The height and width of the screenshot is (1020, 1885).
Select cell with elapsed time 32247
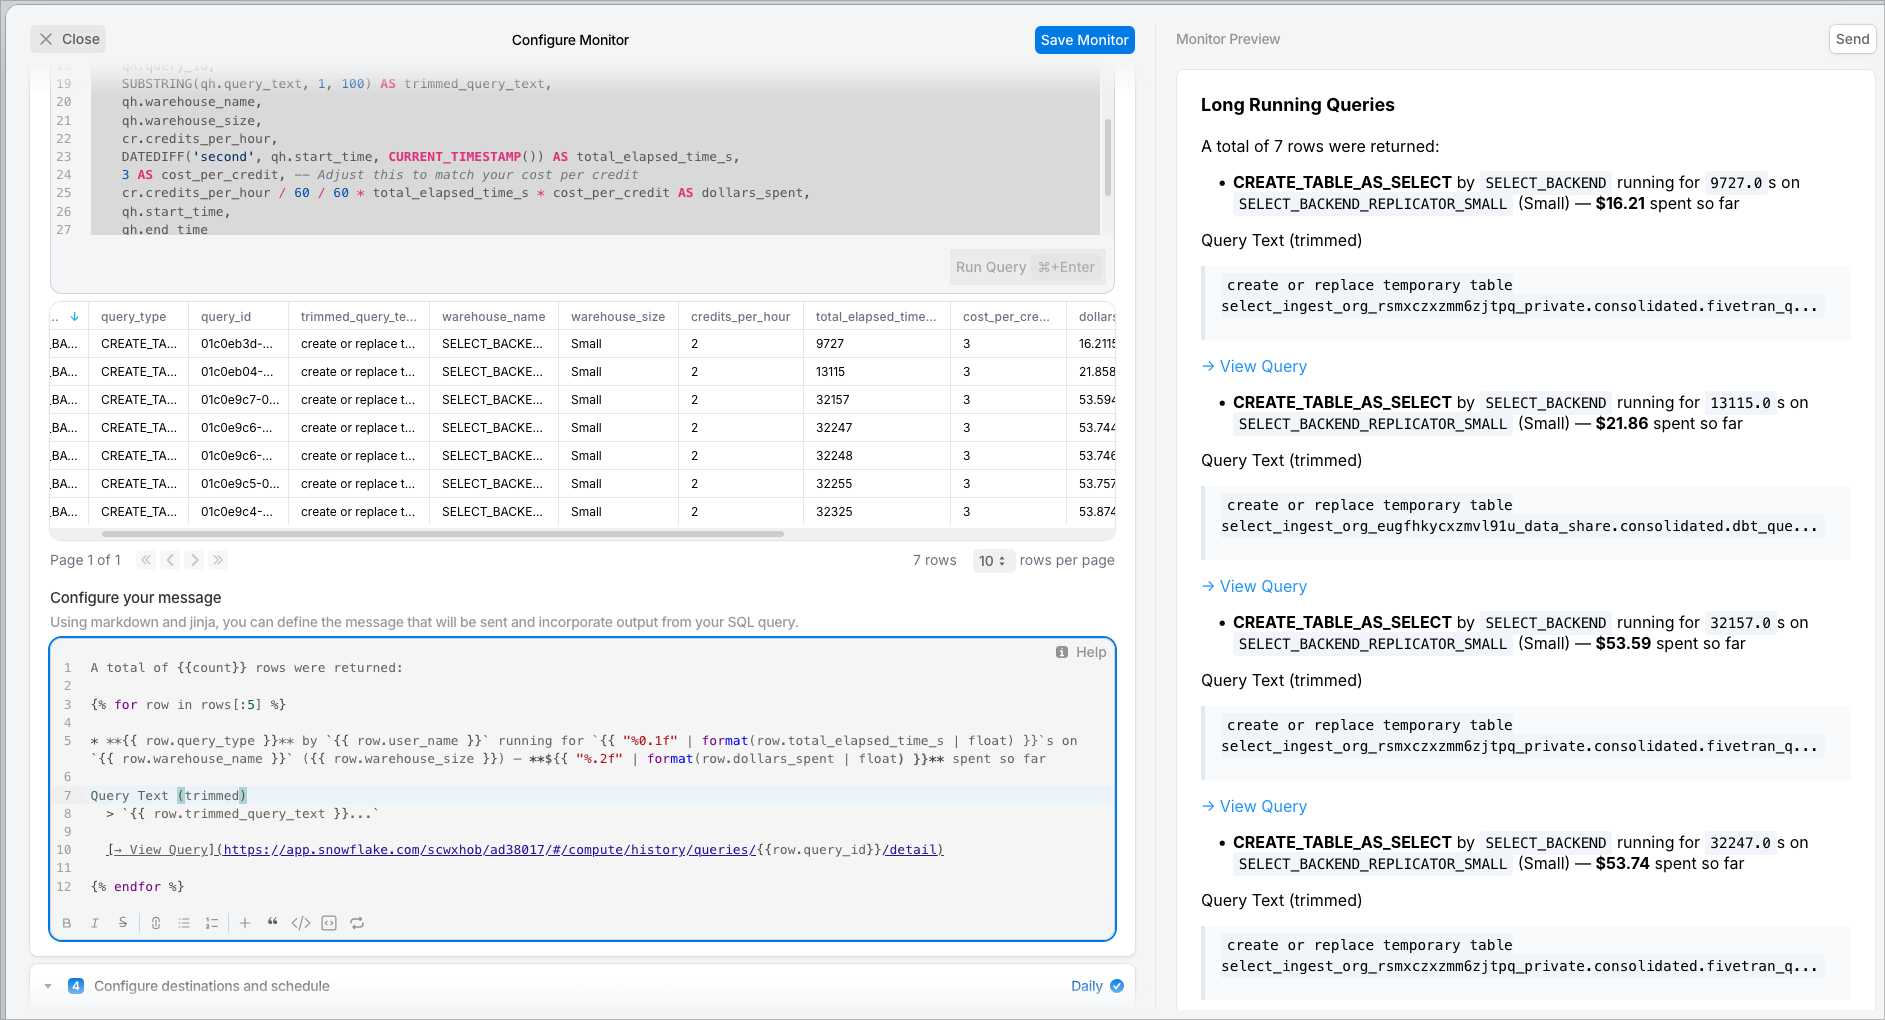(876, 428)
